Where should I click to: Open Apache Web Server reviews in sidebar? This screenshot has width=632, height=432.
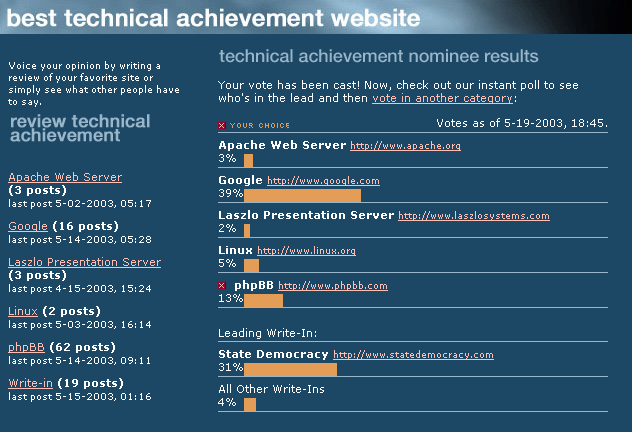point(65,177)
